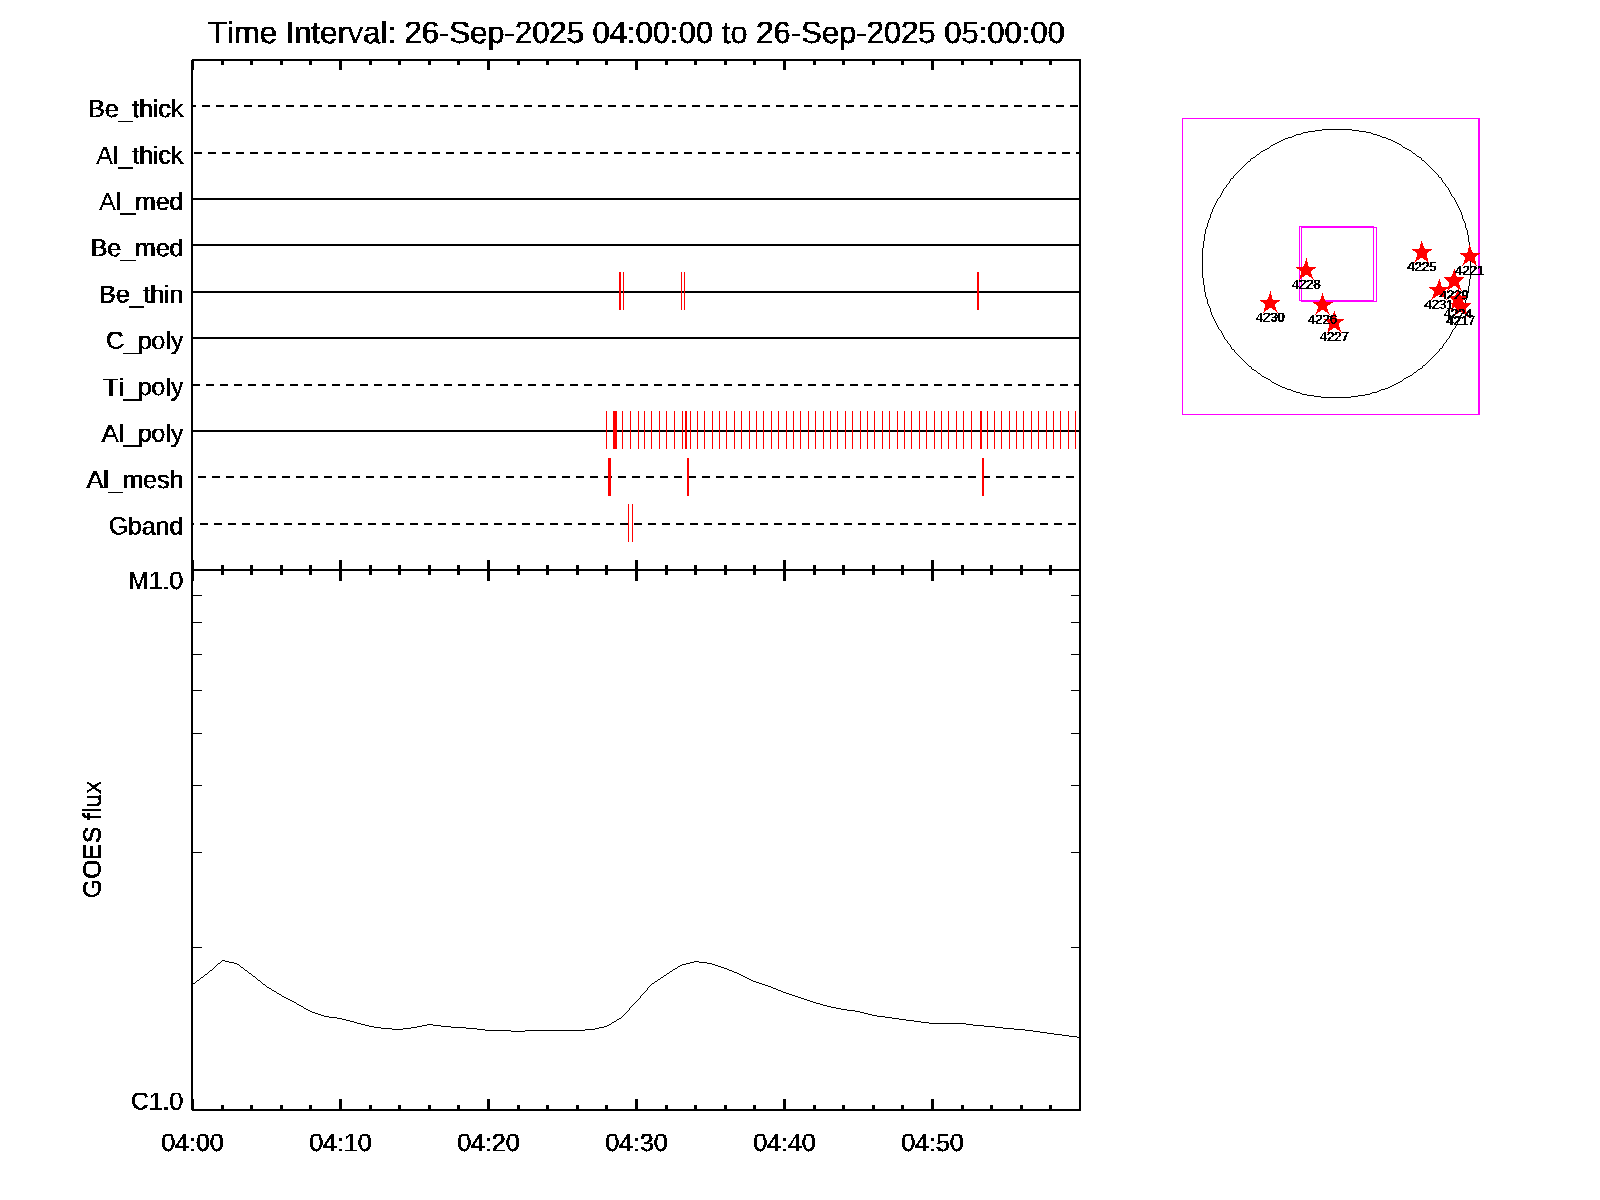Click the Time Interval title text
This screenshot has height=1200, width=1600.
pyautogui.click(x=636, y=33)
